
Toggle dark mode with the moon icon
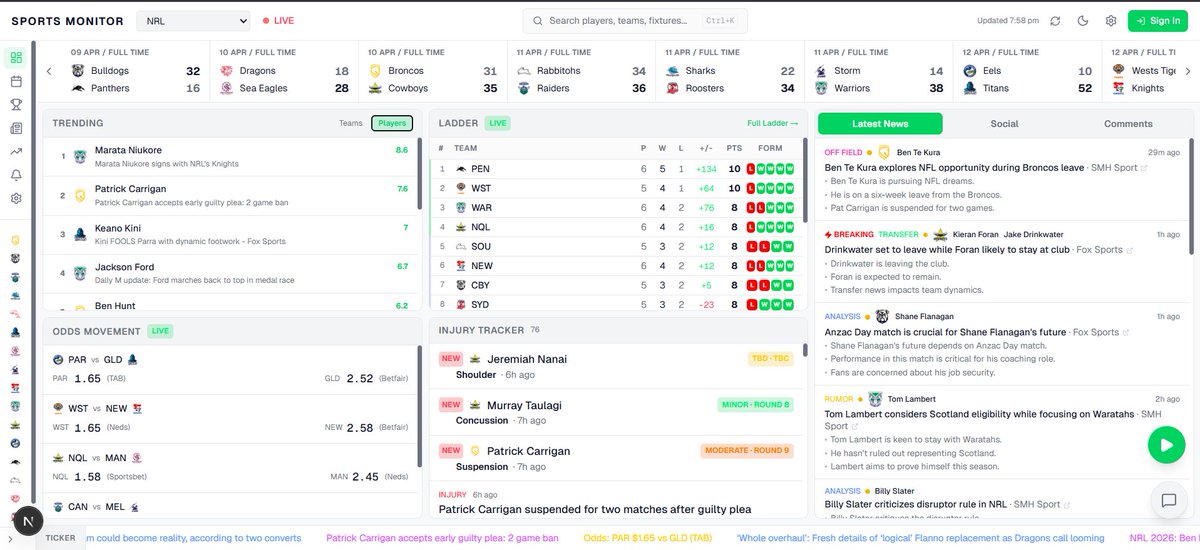pyautogui.click(x=1083, y=20)
